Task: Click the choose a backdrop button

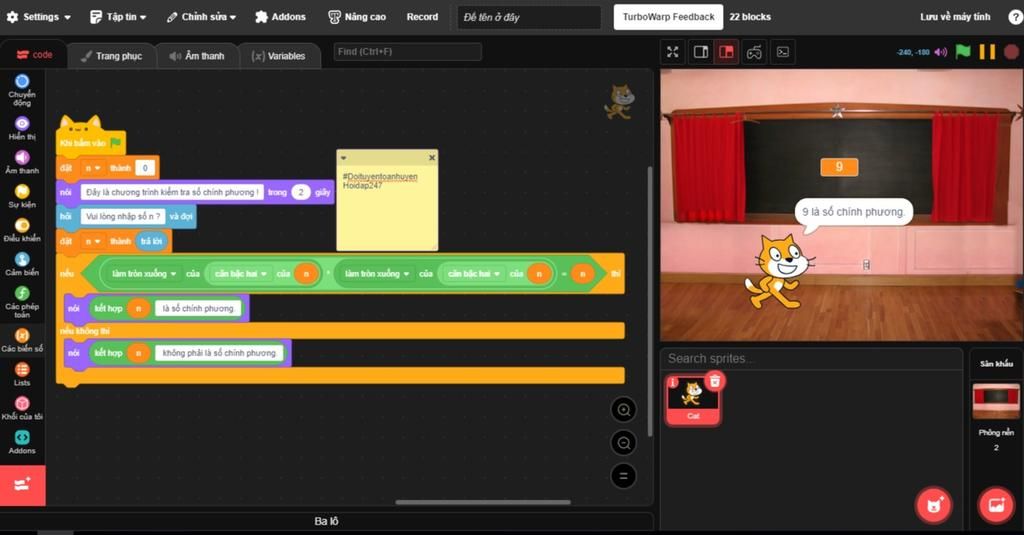Action: pyautogui.click(x=996, y=505)
